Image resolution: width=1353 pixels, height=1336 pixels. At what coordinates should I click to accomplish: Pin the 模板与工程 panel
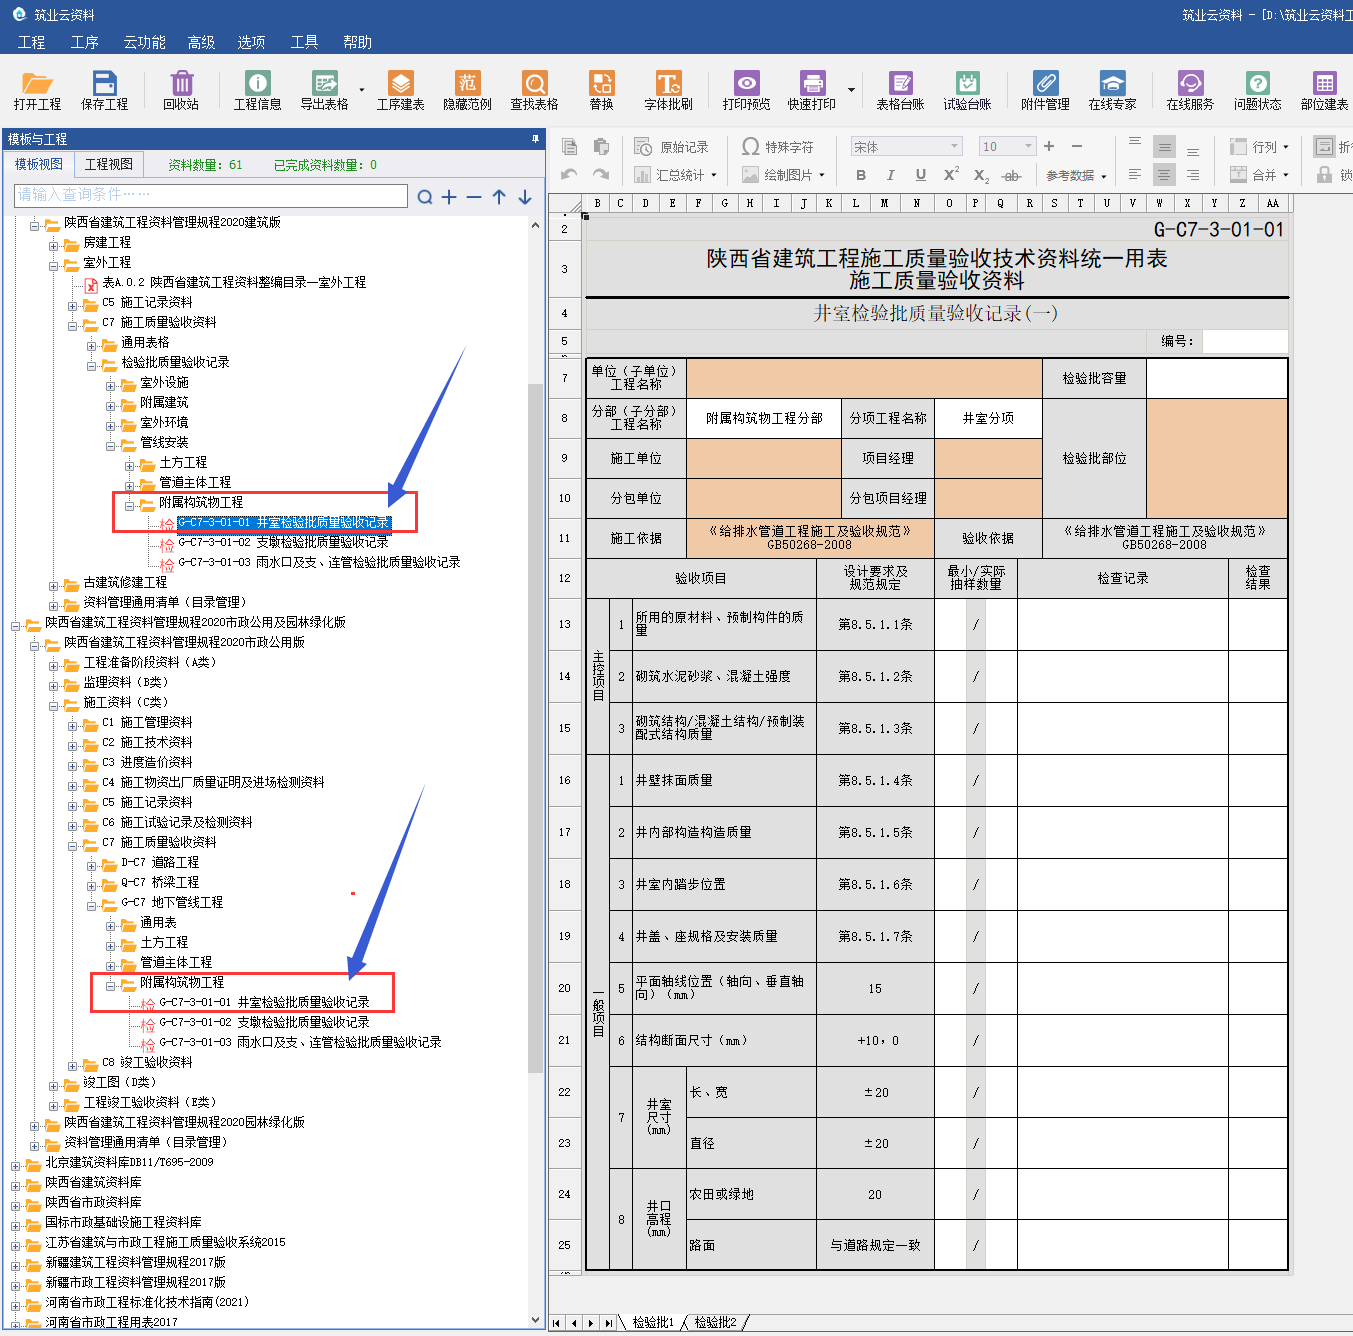(x=535, y=139)
